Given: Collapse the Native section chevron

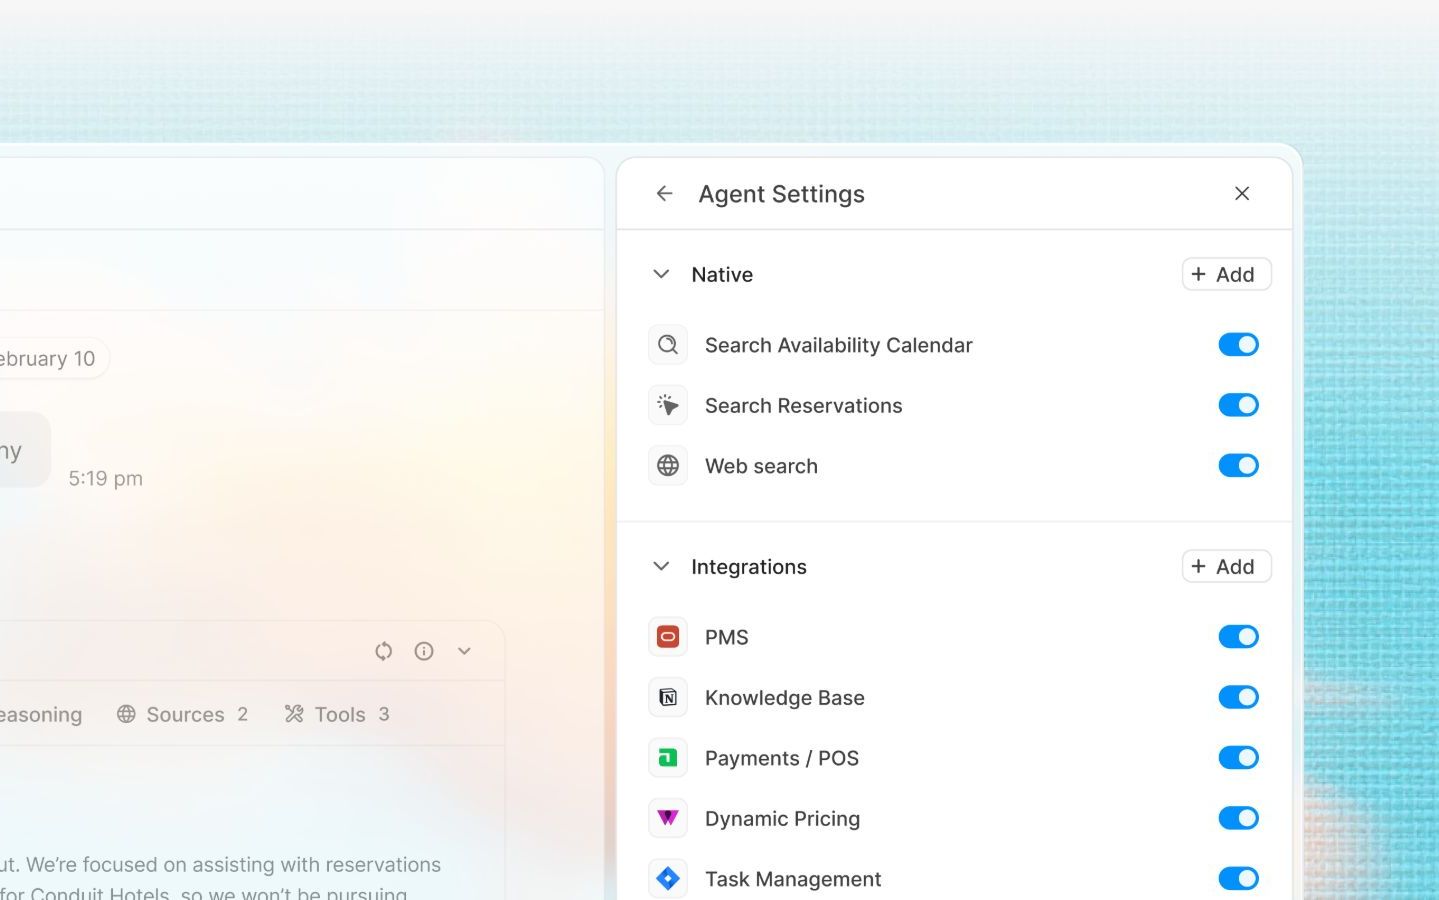Looking at the screenshot, I should [x=661, y=274].
